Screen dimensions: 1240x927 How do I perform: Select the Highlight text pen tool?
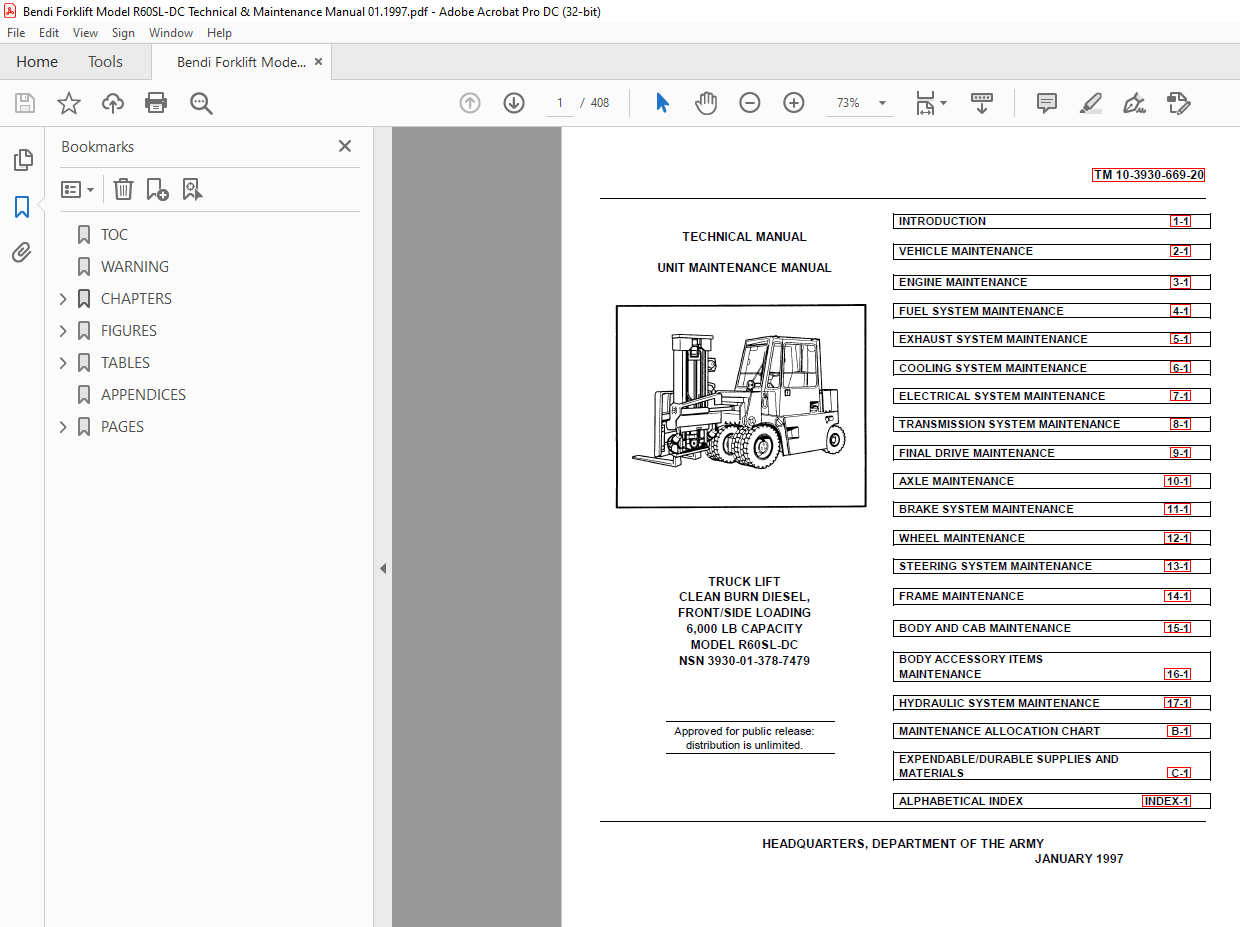[x=1091, y=103]
